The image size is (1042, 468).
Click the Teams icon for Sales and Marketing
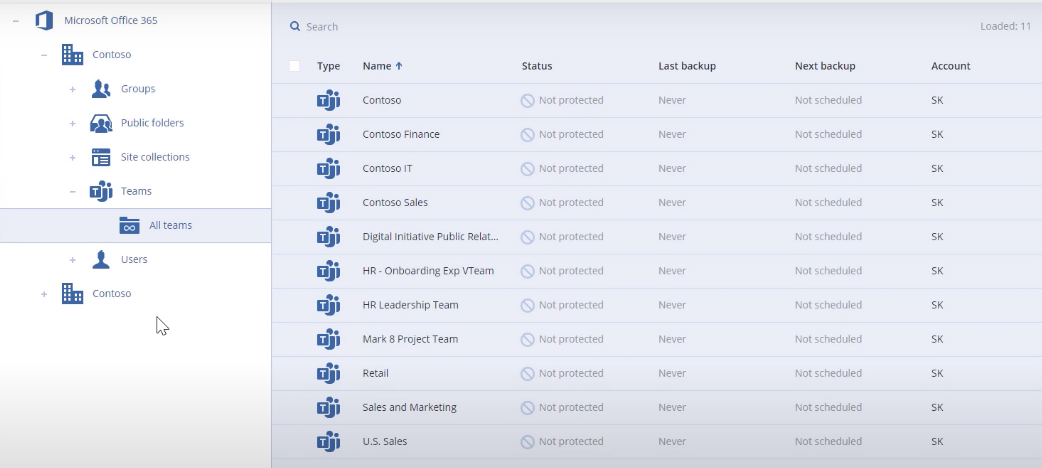coord(328,408)
